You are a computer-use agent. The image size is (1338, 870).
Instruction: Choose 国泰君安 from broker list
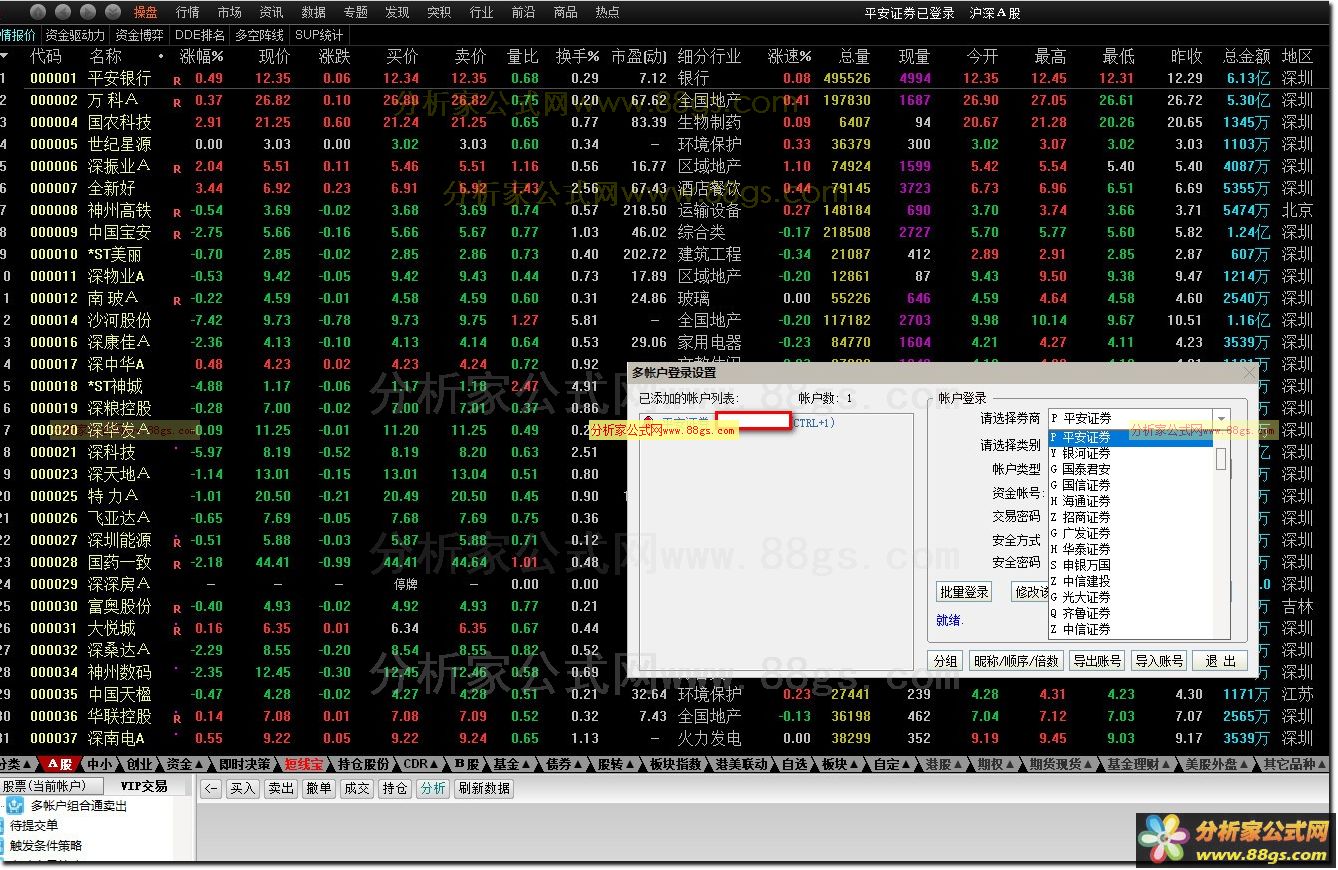pyautogui.click(x=1130, y=469)
